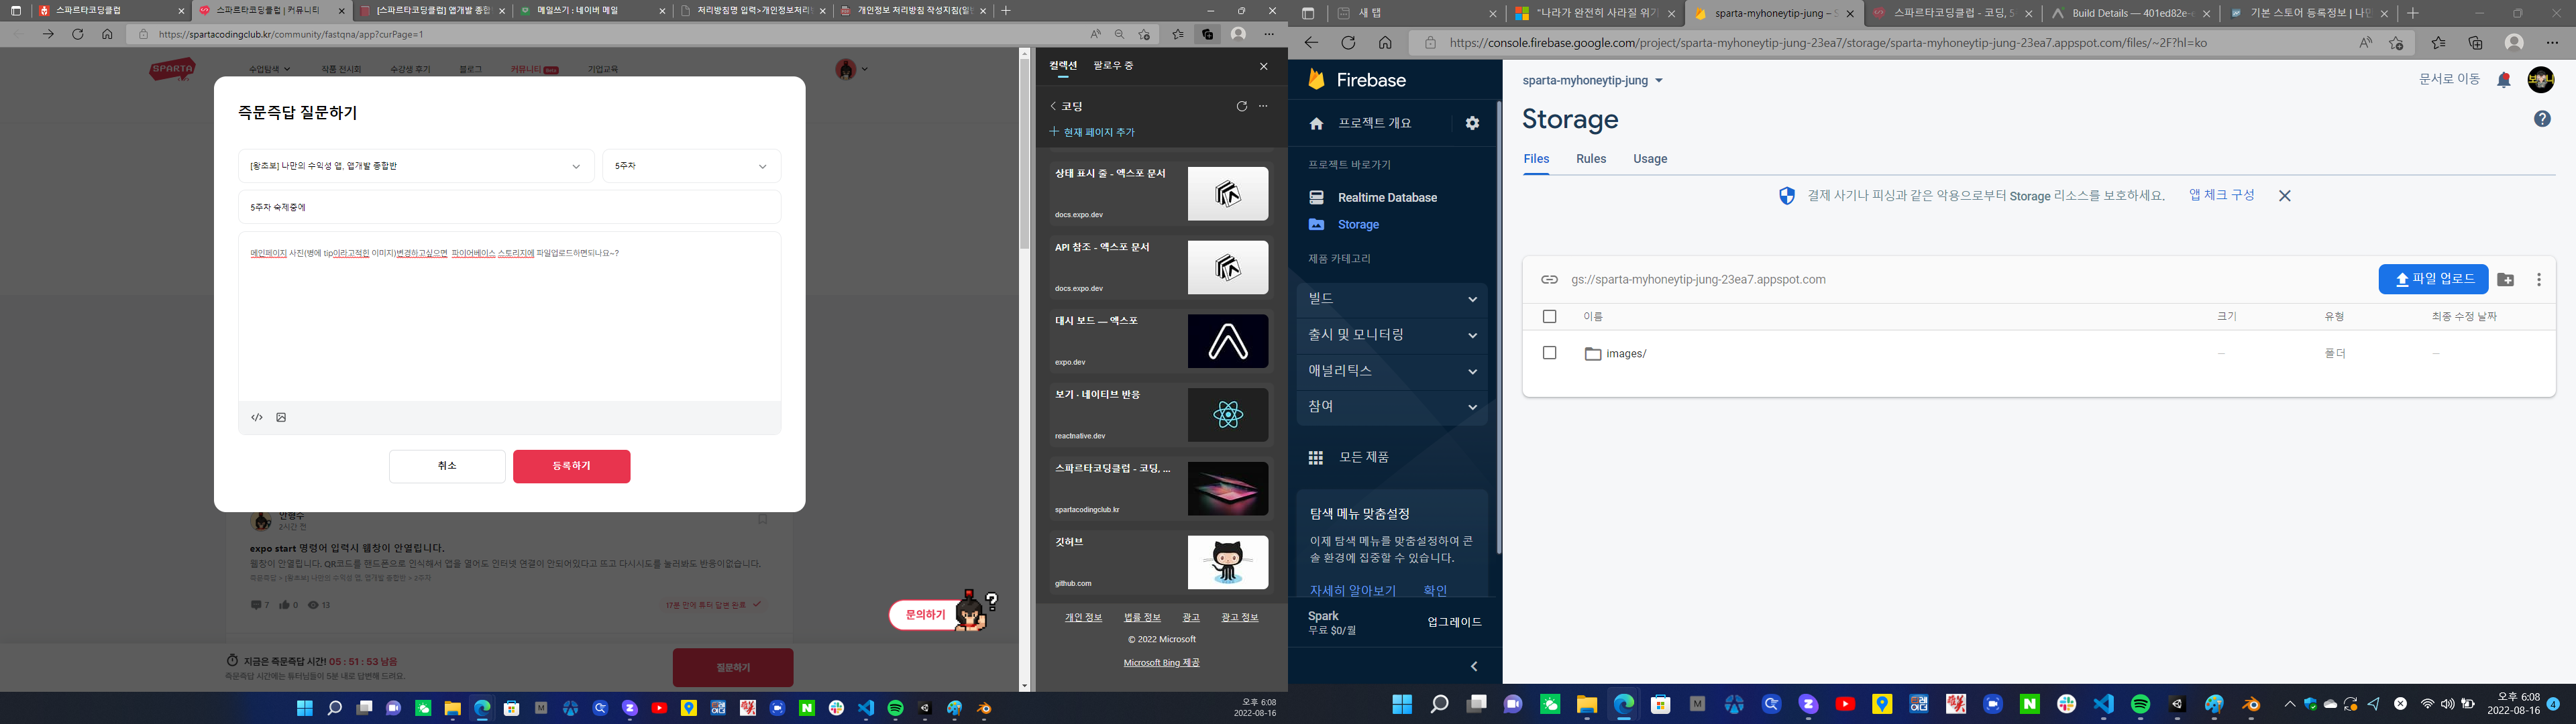Switch to the Rules tab in Storage

(x=1591, y=159)
